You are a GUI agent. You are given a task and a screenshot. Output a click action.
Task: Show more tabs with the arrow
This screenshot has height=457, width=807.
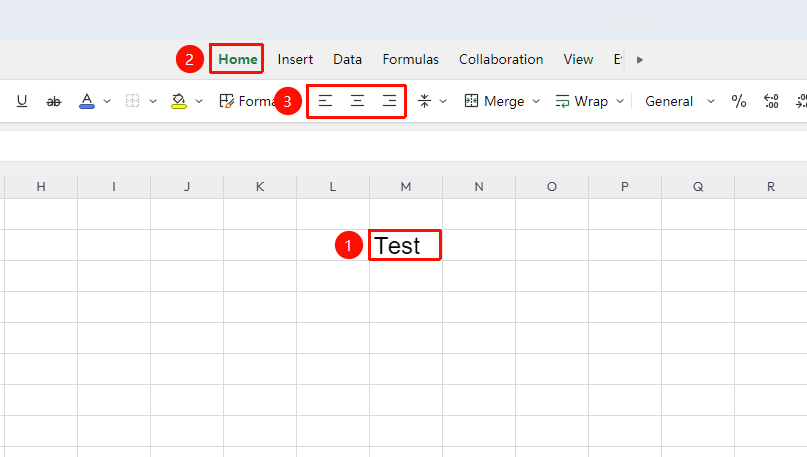(640, 60)
